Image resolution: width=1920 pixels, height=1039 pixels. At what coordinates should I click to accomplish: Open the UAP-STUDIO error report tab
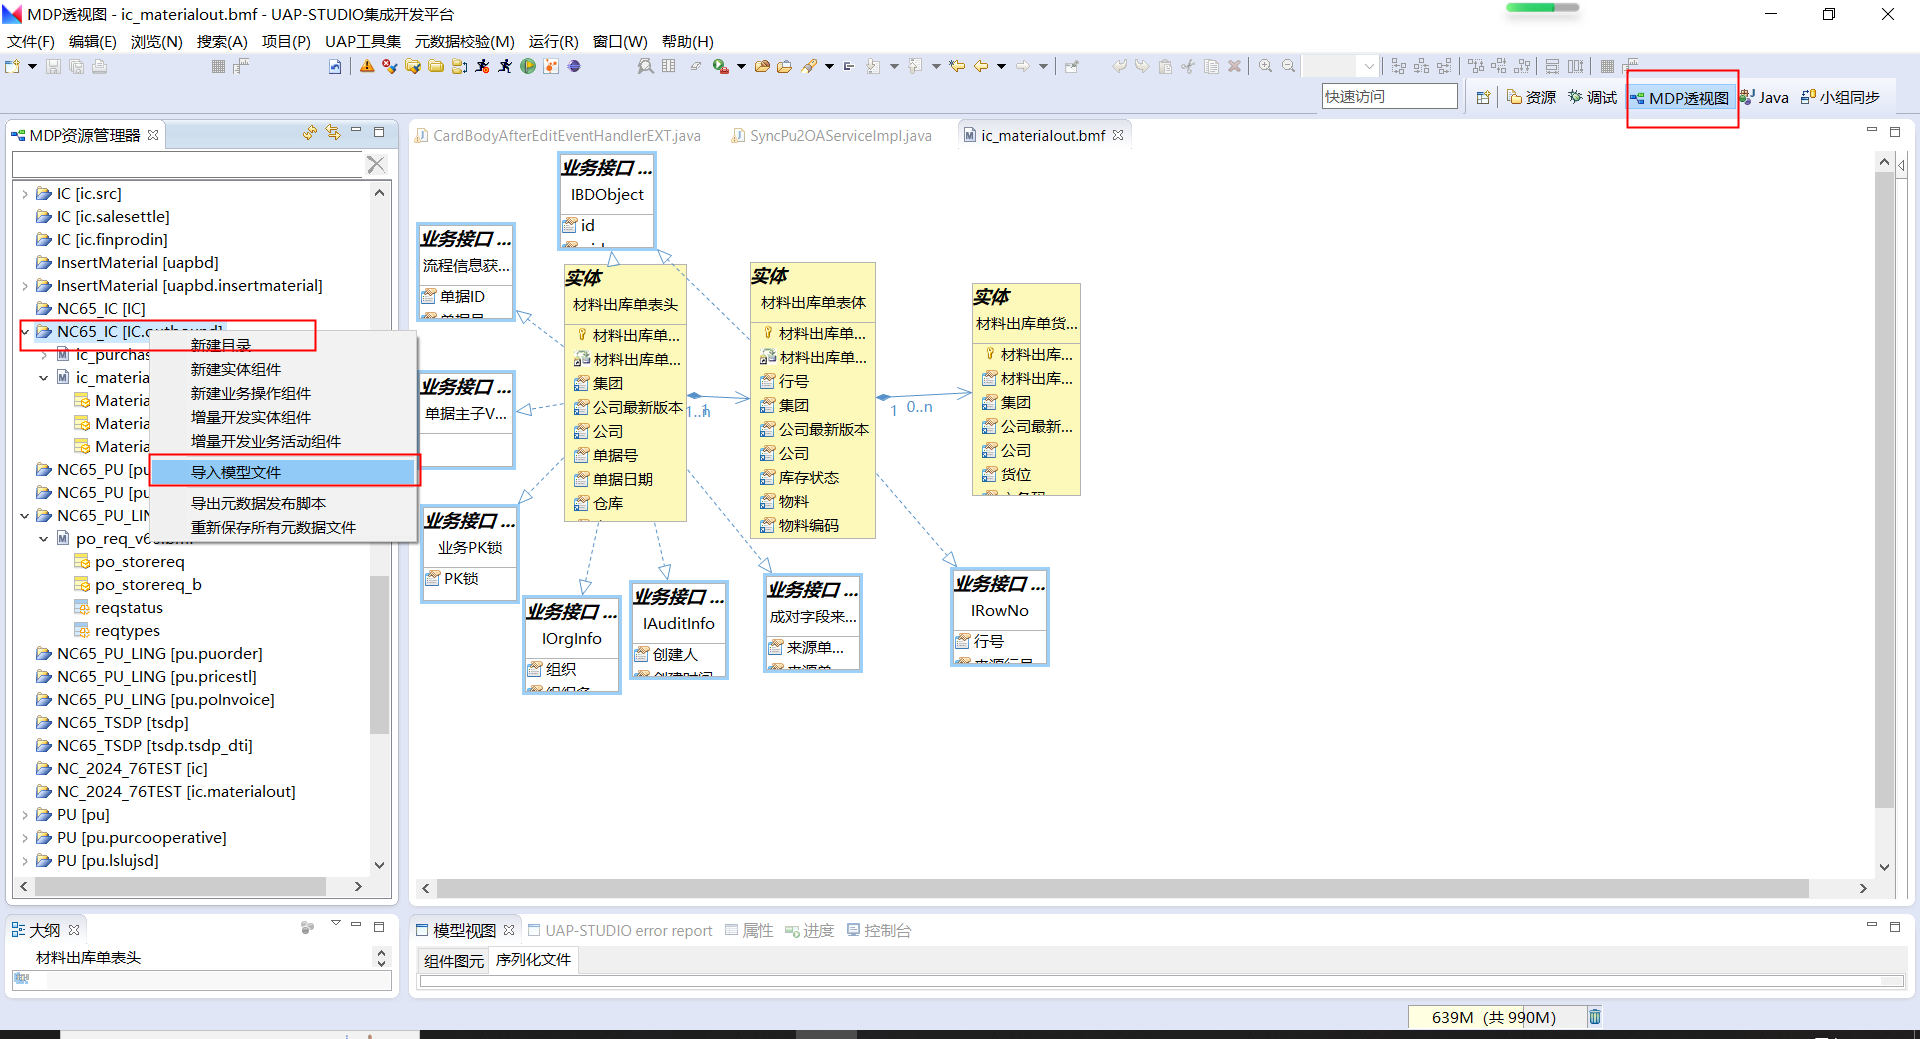coord(620,930)
